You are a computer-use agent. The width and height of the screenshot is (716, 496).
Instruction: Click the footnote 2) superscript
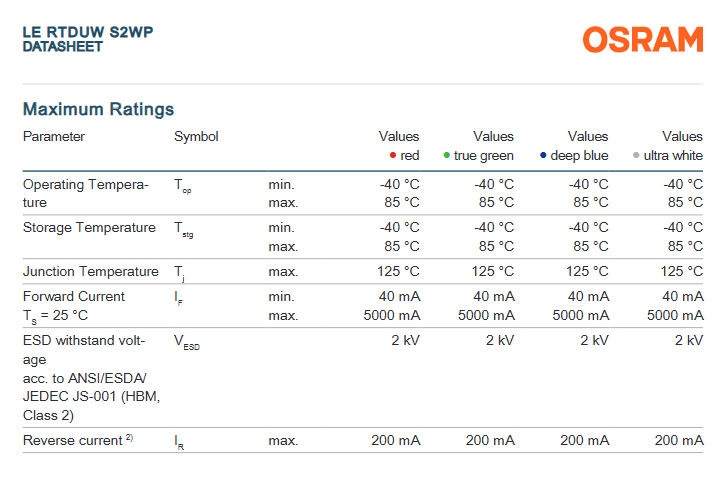pos(129,437)
